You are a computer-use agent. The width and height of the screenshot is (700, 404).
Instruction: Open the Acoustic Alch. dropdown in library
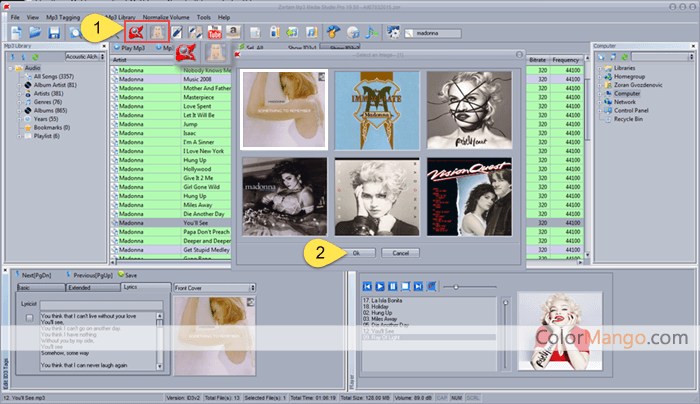85,57
